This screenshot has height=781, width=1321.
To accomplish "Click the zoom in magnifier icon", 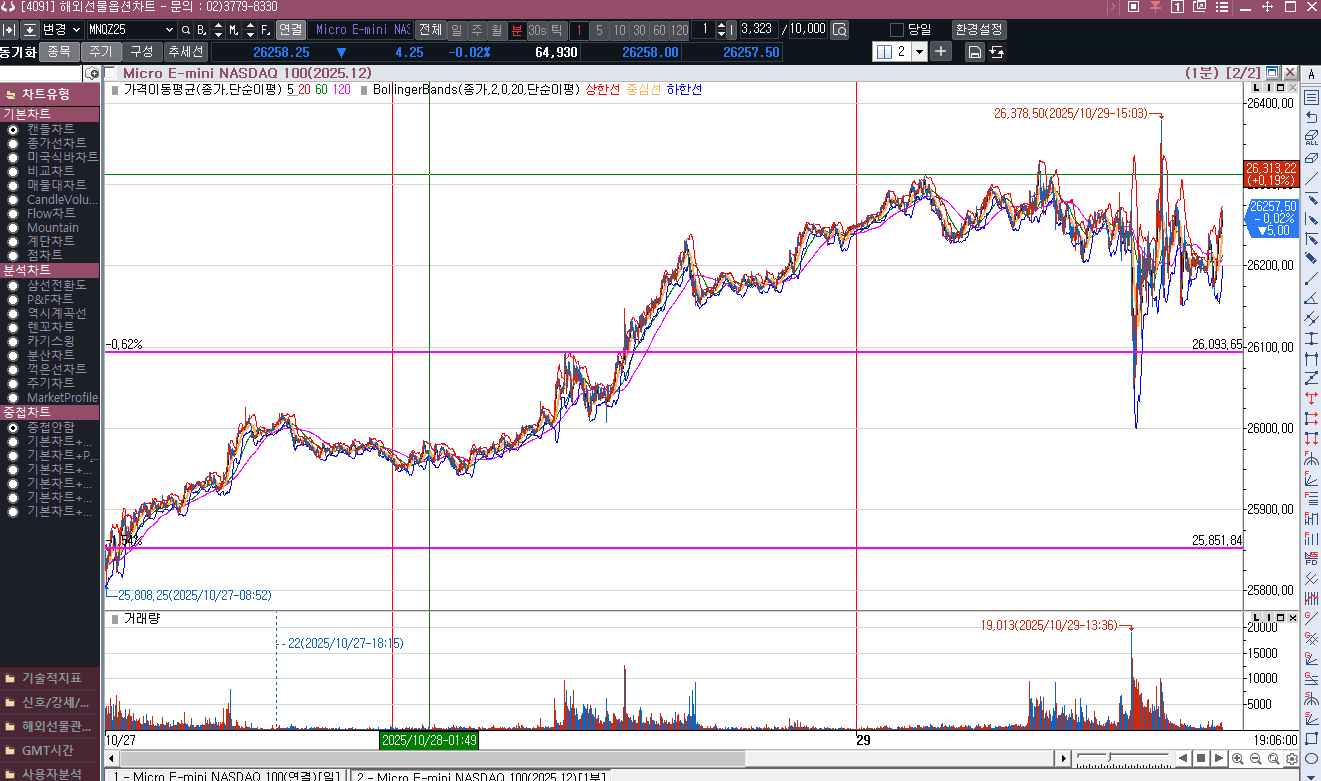I will click(x=1239, y=758).
